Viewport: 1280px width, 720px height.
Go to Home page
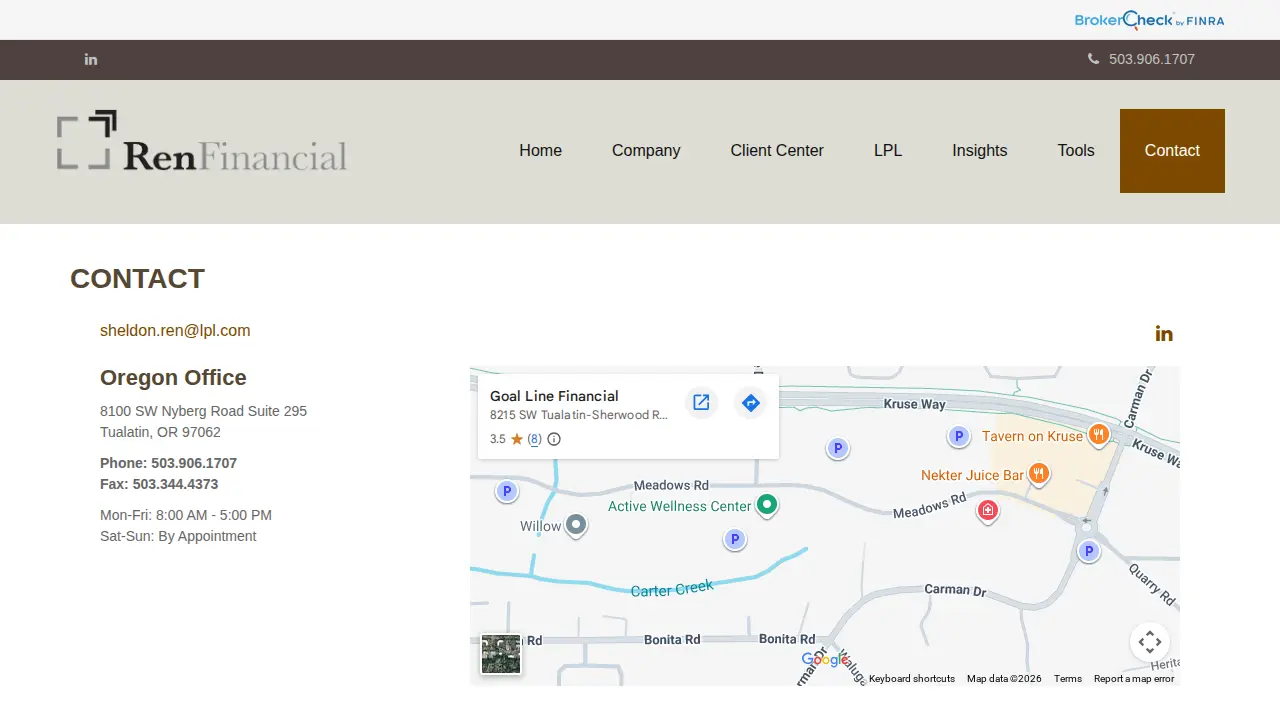(540, 151)
